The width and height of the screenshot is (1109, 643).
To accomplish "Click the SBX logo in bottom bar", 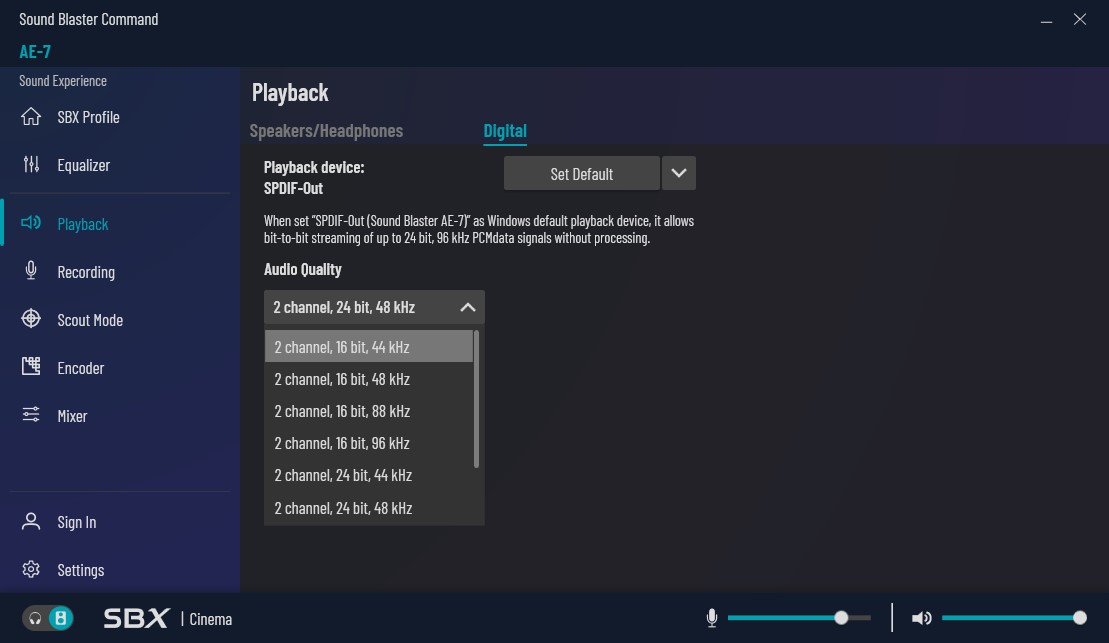I will (136, 618).
